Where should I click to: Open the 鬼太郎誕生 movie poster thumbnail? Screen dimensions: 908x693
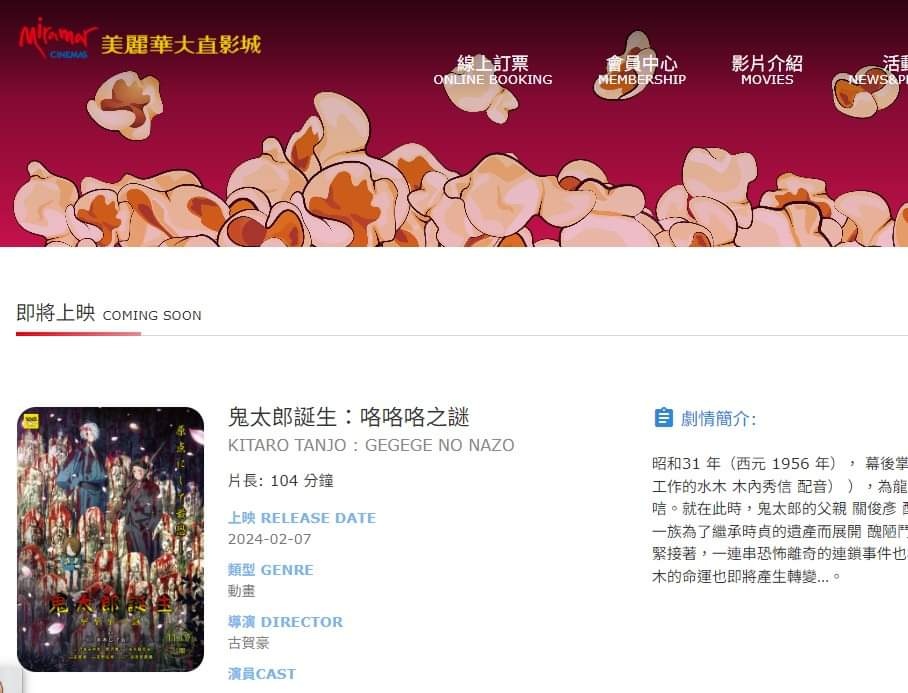111,540
